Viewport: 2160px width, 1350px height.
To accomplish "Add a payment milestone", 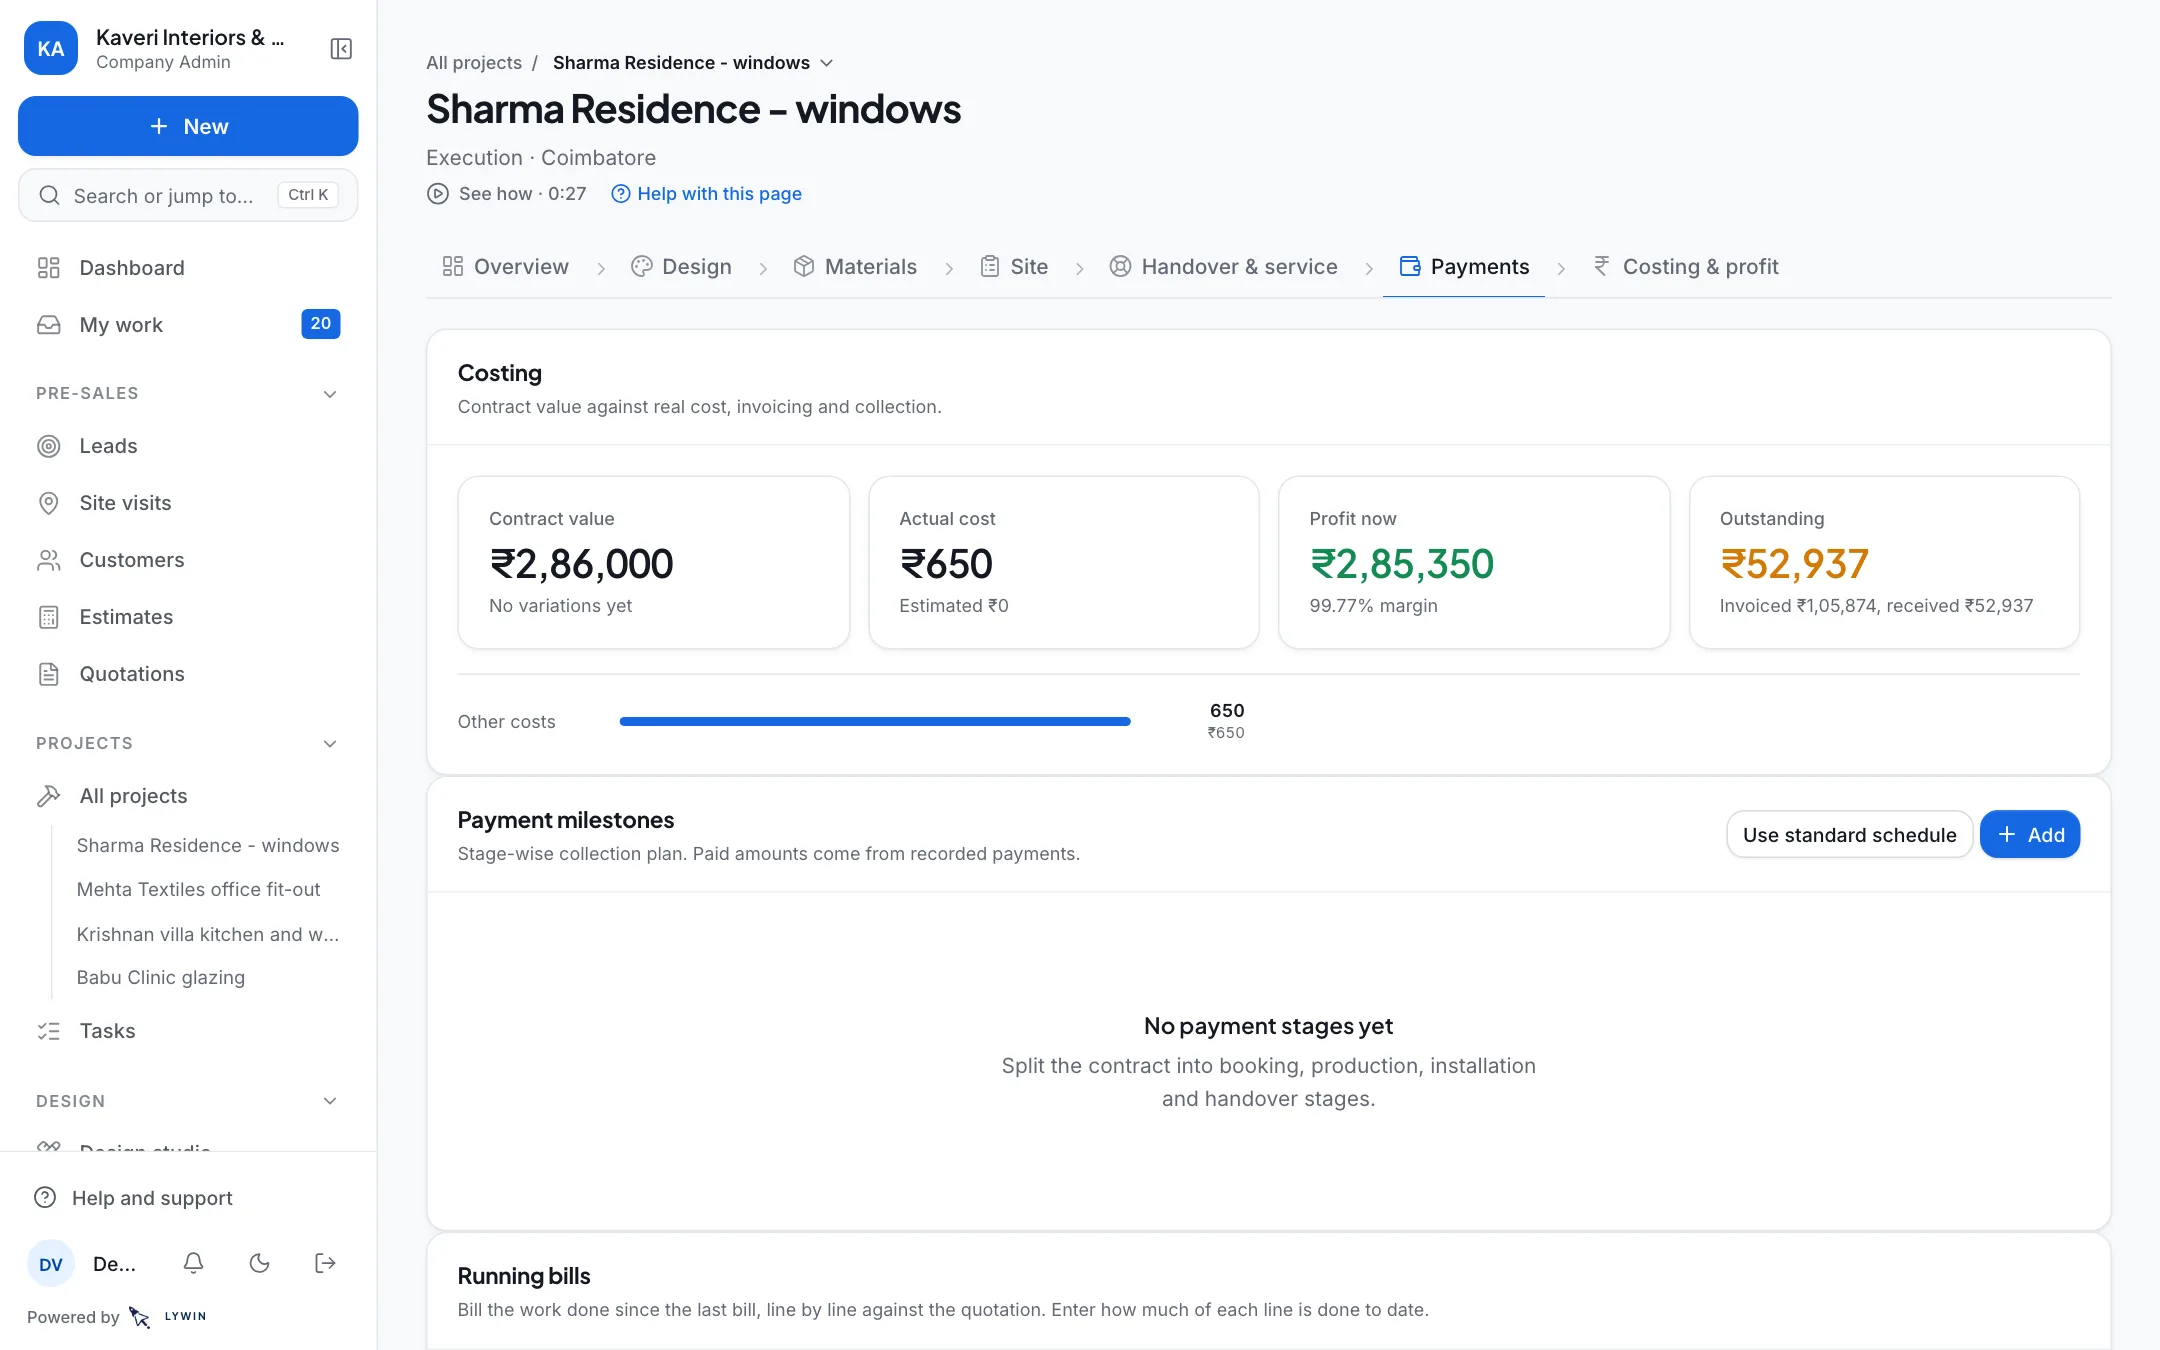I will (x=2030, y=835).
